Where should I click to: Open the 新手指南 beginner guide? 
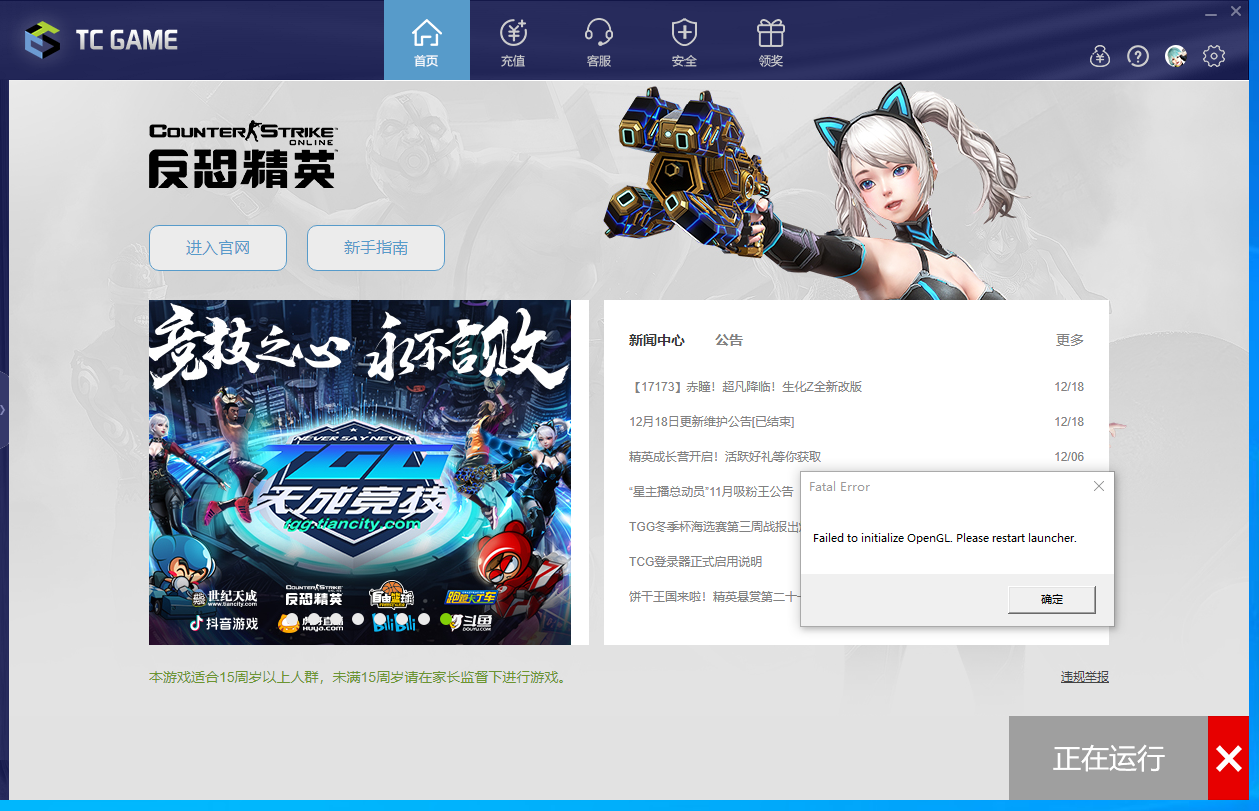376,248
